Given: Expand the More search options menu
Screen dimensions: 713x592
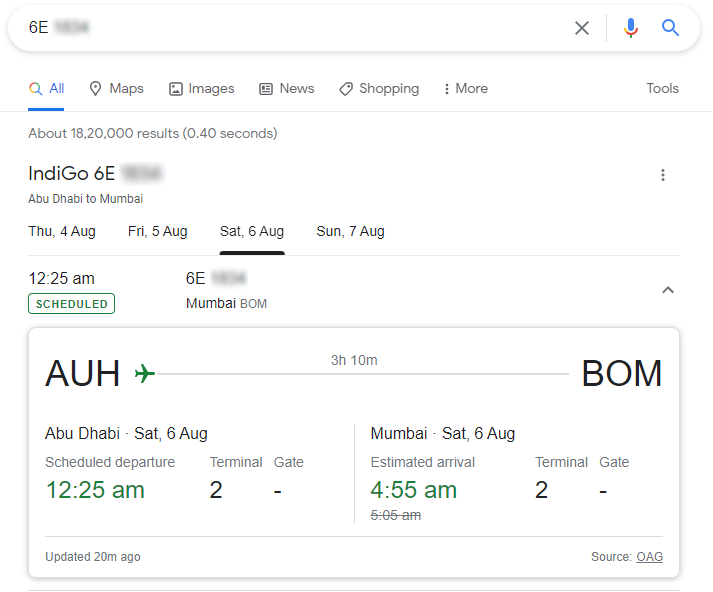Looking at the screenshot, I should (x=465, y=89).
